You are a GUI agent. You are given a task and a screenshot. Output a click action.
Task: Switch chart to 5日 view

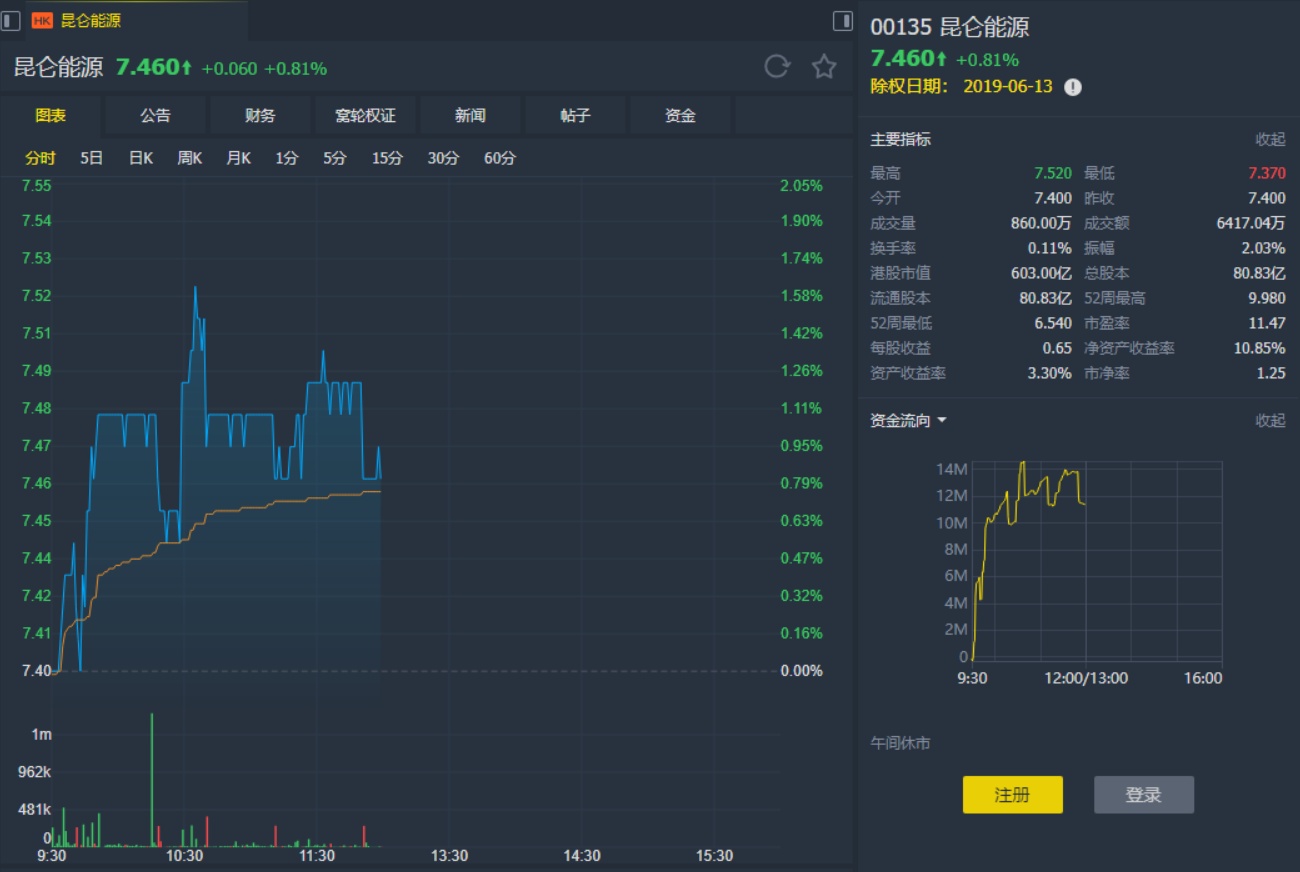pyautogui.click(x=92, y=158)
